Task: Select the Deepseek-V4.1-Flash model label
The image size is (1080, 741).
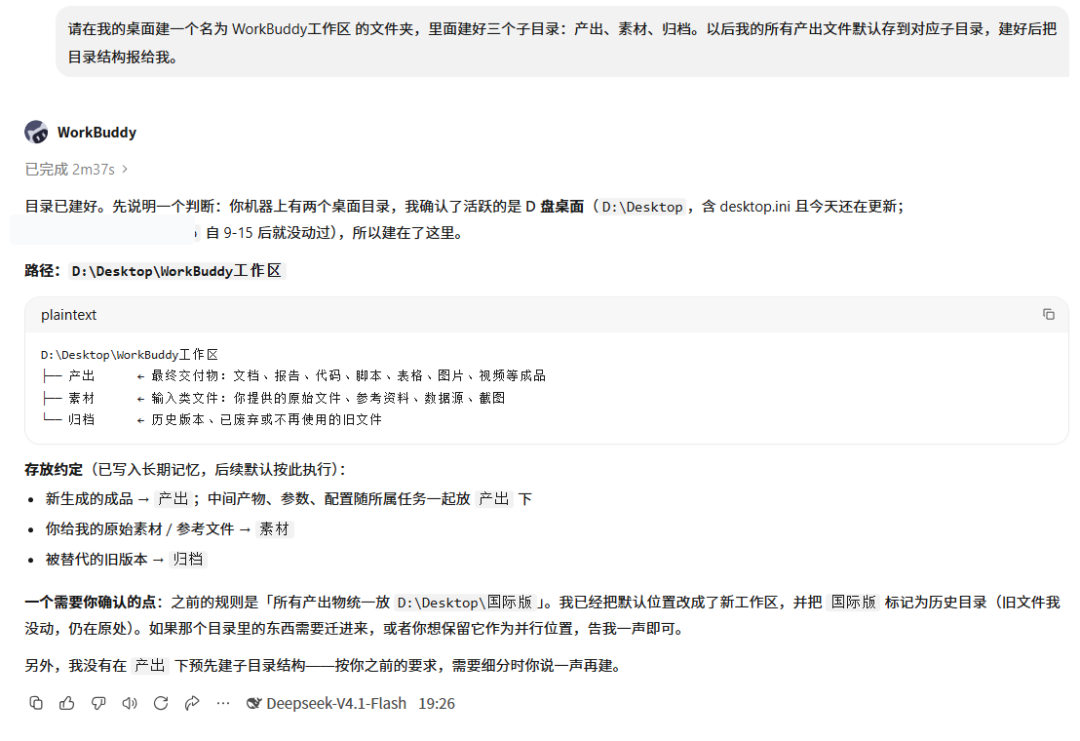Action: [336, 703]
